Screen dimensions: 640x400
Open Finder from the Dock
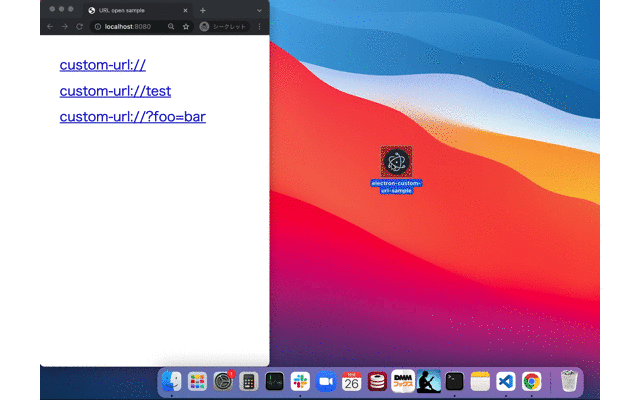click(x=171, y=382)
